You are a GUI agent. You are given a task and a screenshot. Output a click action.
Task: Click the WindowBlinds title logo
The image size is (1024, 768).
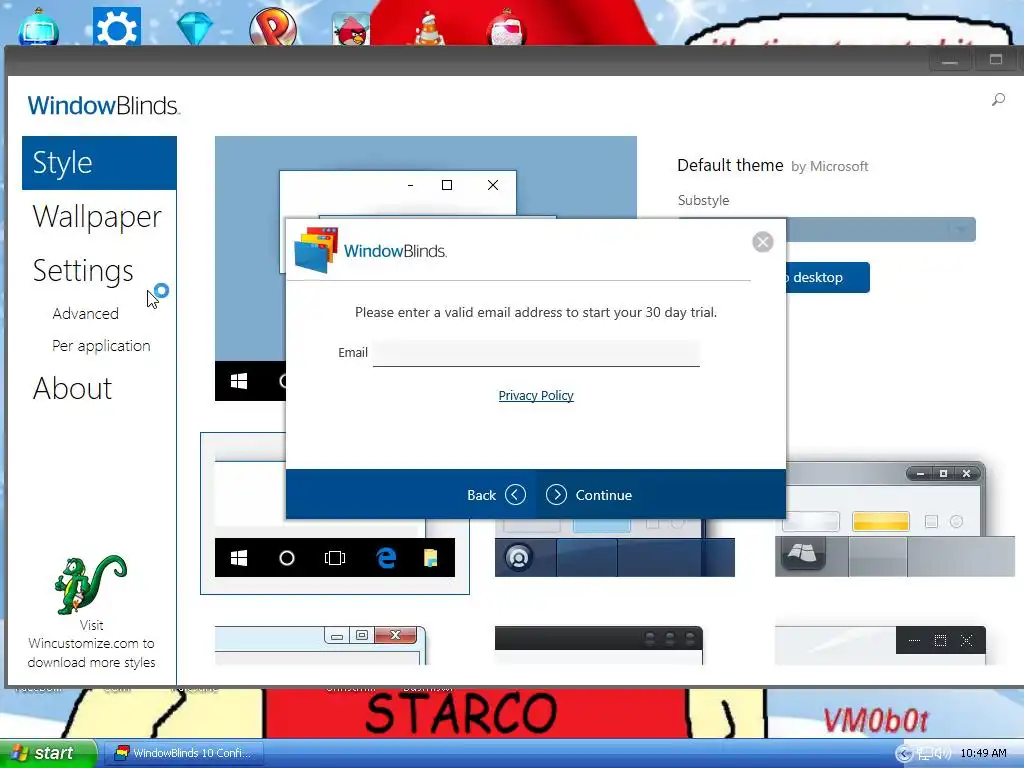click(x=103, y=105)
